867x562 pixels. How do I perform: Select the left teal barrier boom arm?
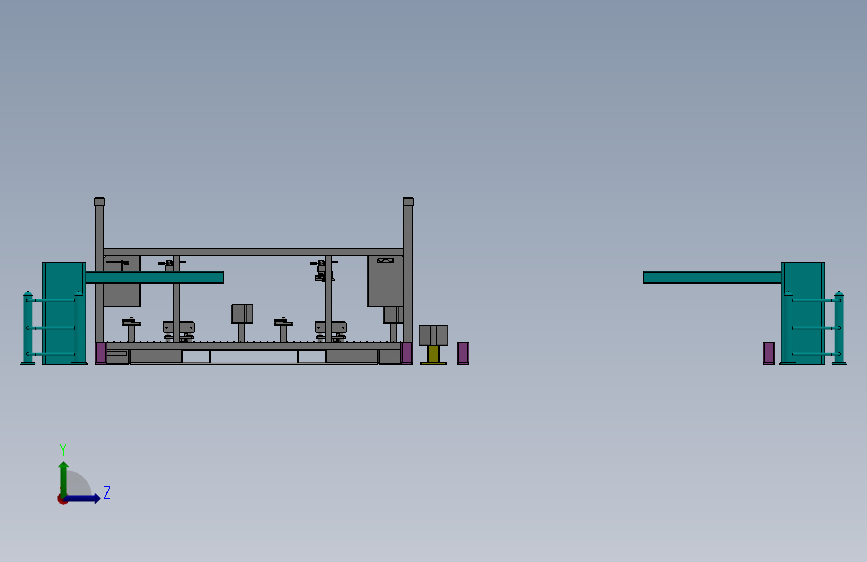click(155, 277)
